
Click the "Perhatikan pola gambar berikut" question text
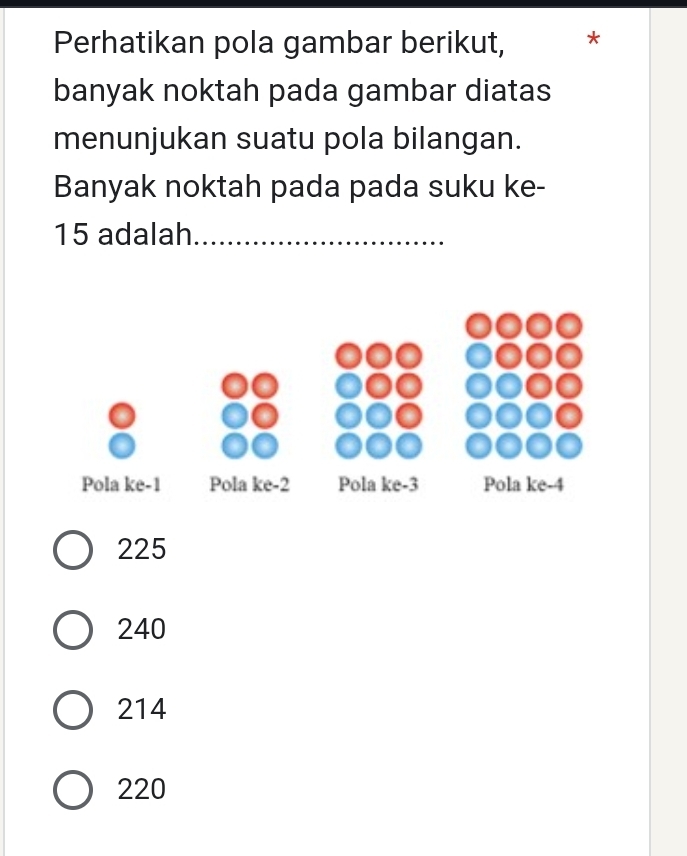[x=280, y=43]
